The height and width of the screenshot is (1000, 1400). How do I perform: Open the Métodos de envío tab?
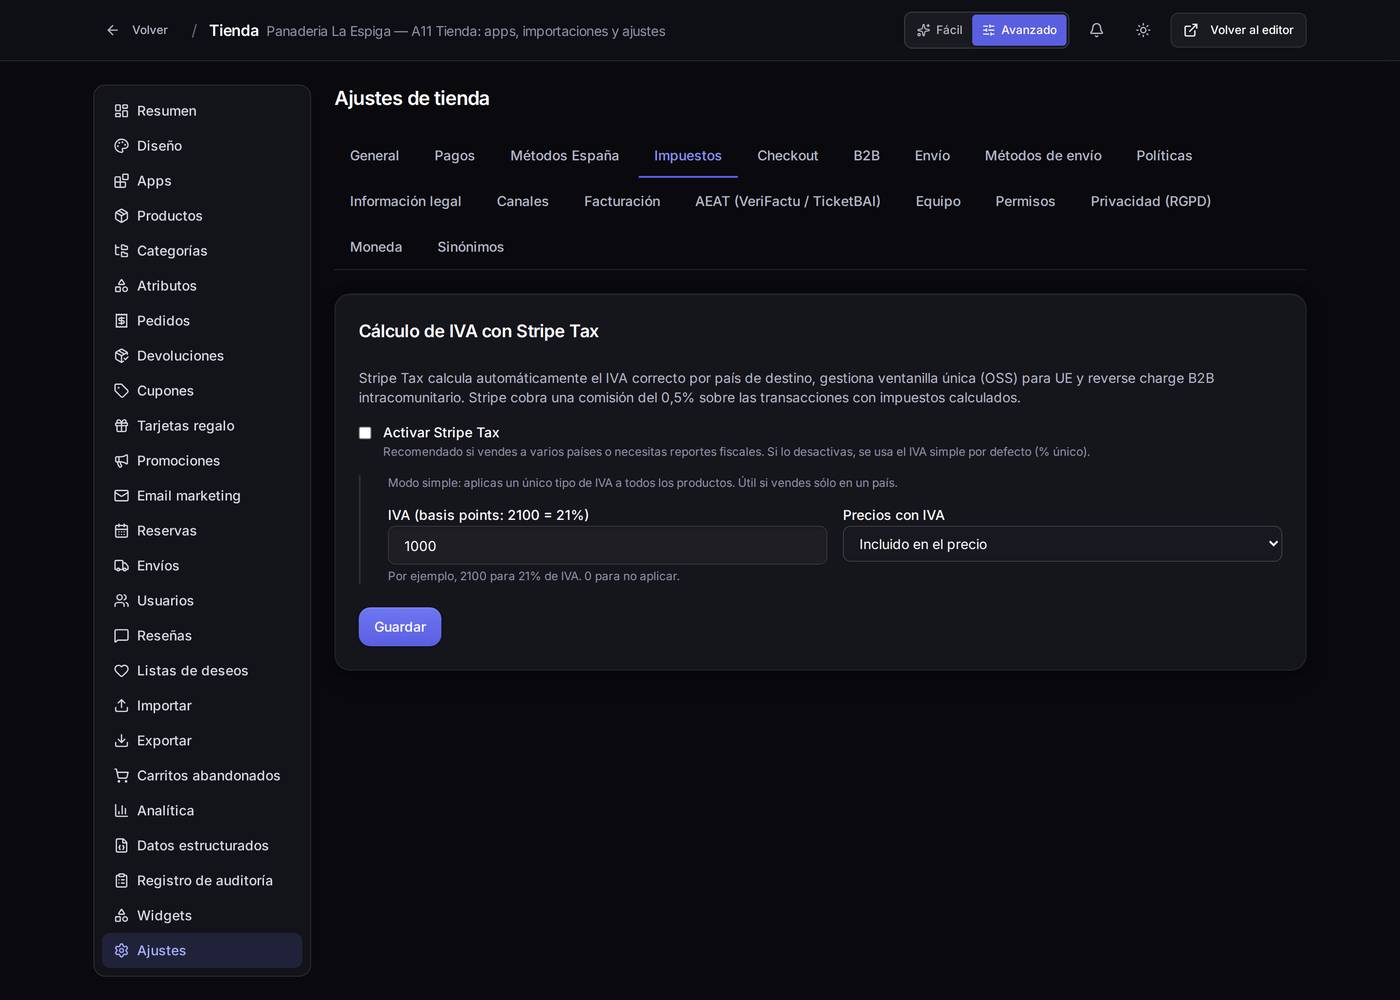point(1043,156)
